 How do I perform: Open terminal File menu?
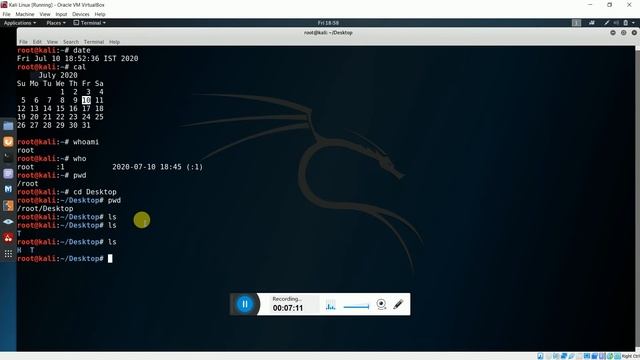point(23,42)
